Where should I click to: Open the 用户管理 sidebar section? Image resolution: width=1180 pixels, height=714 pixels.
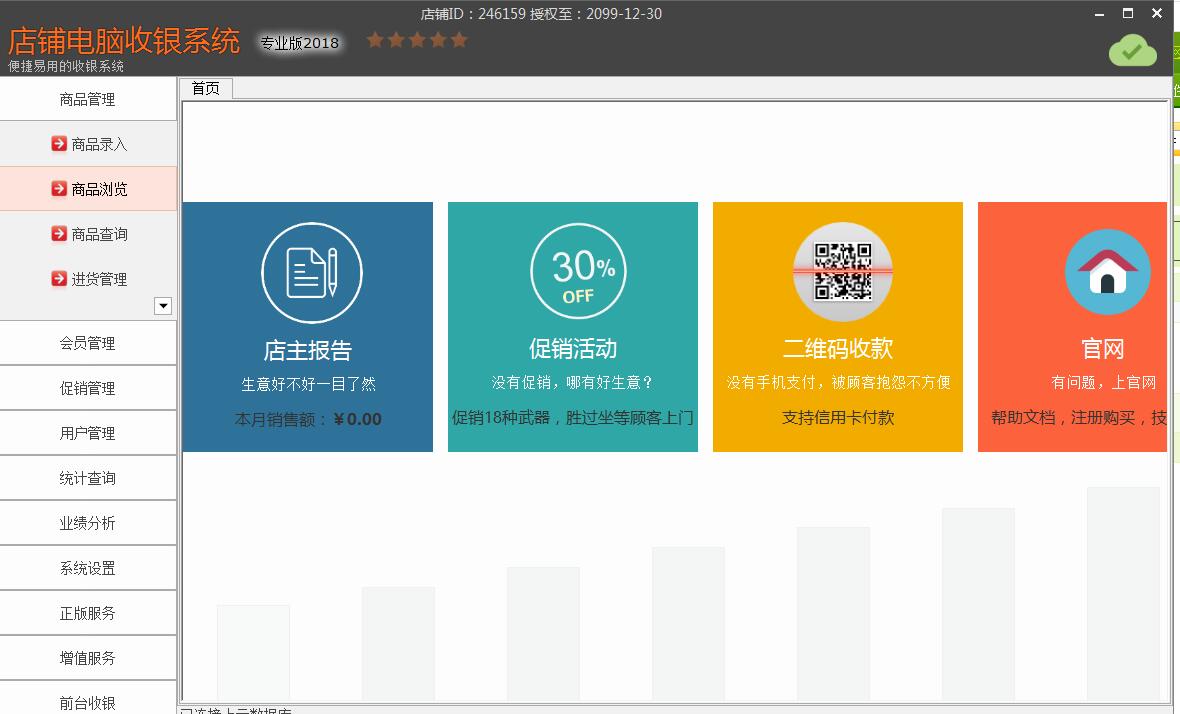coord(88,433)
